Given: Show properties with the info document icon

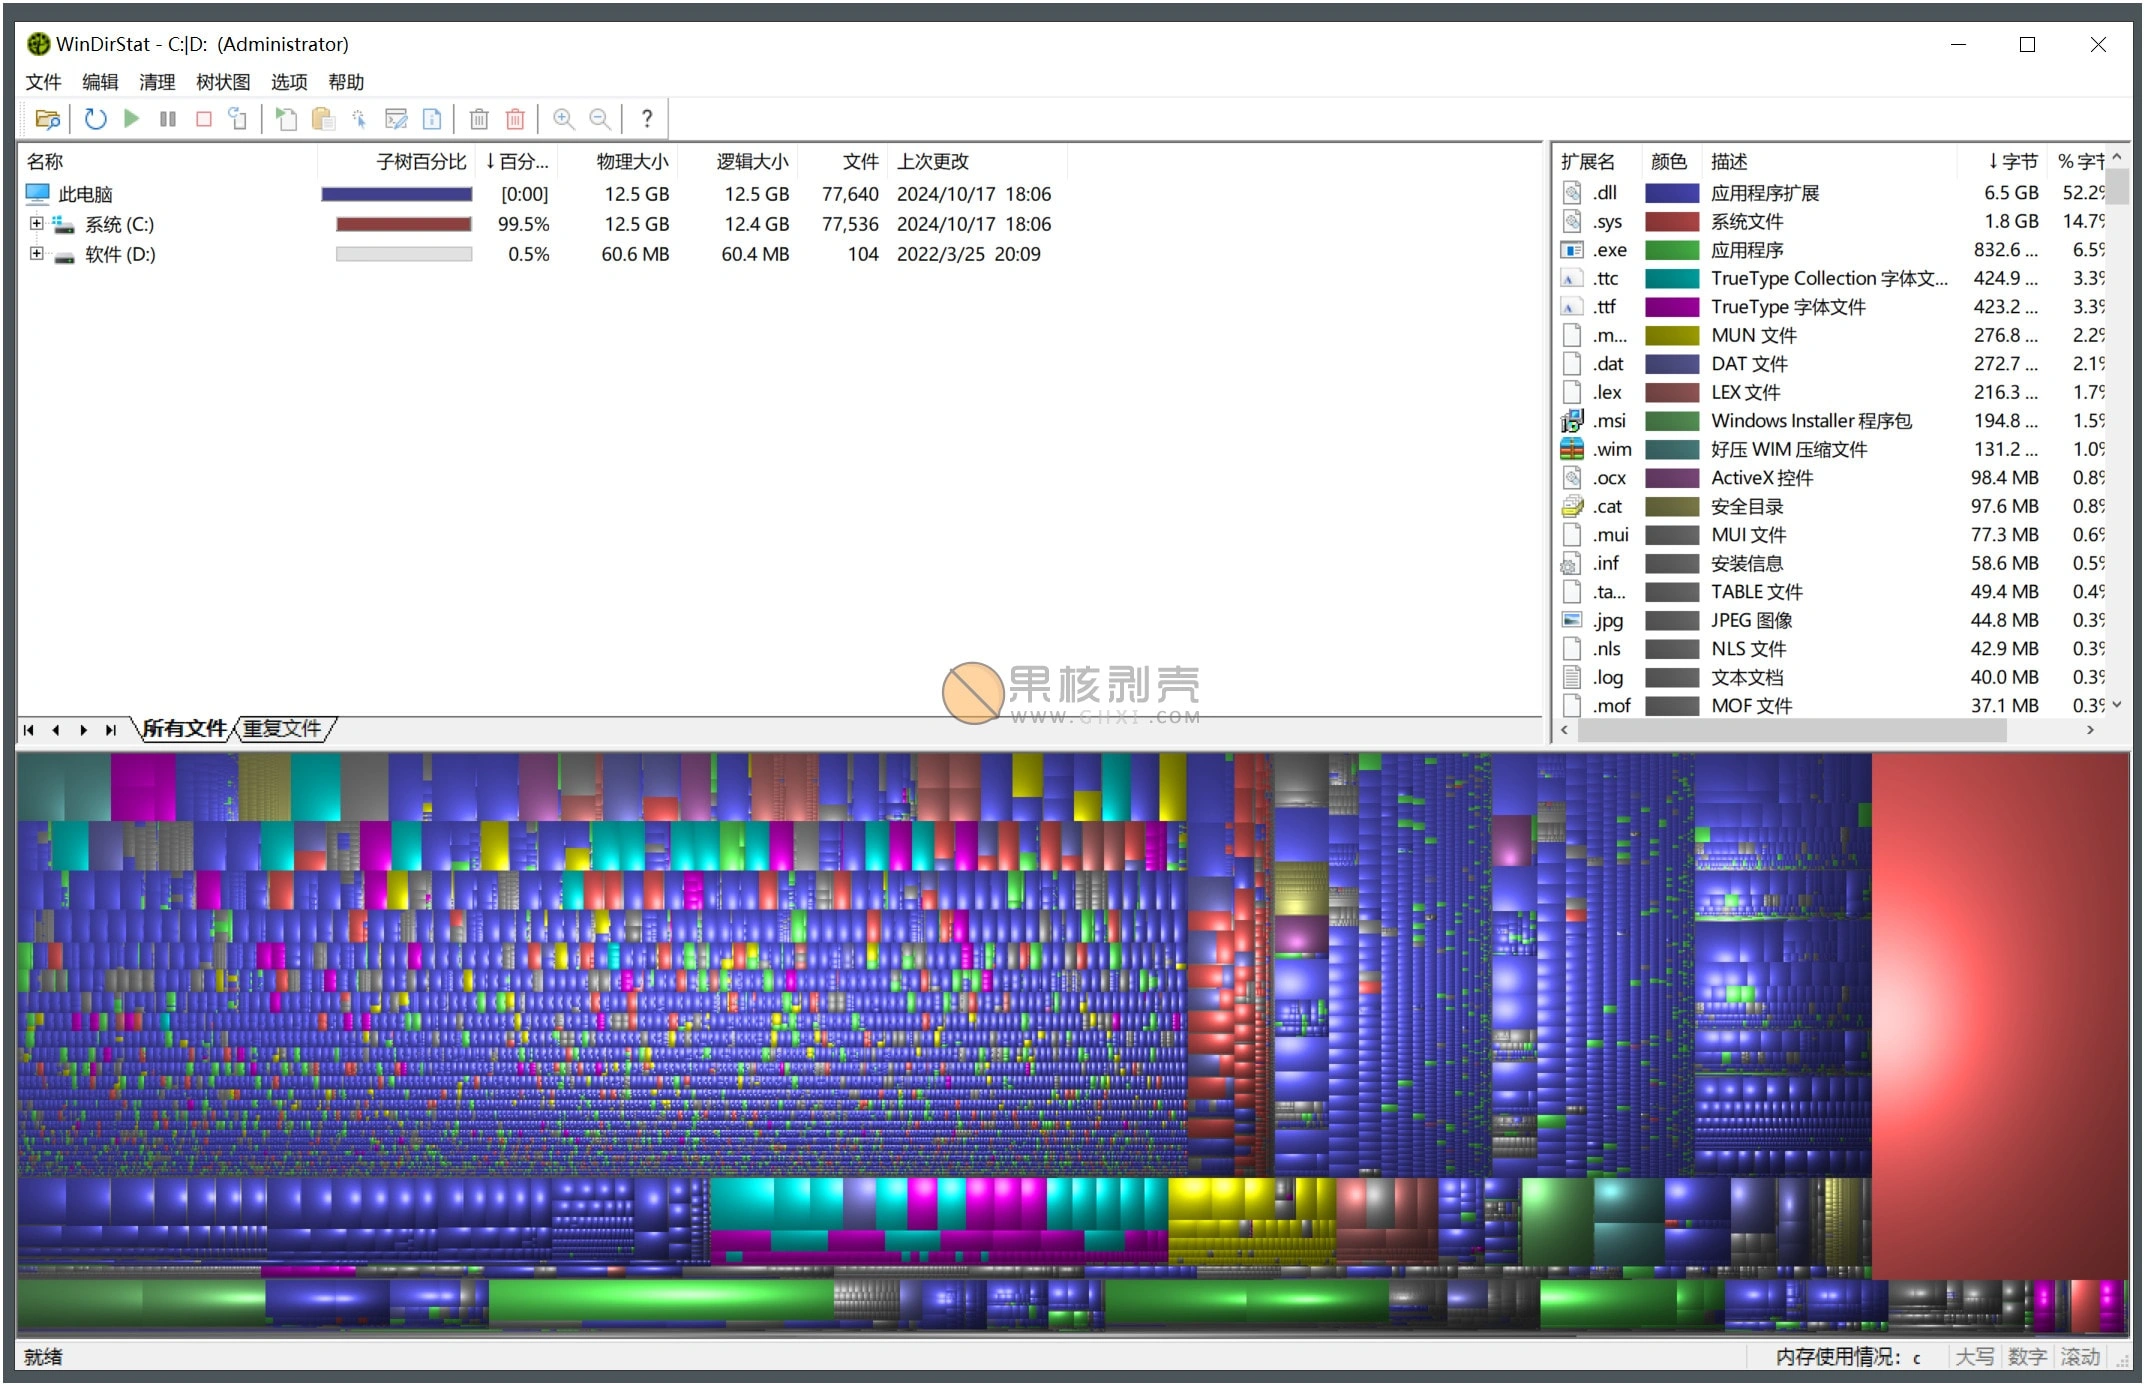Looking at the screenshot, I should [x=431, y=119].
